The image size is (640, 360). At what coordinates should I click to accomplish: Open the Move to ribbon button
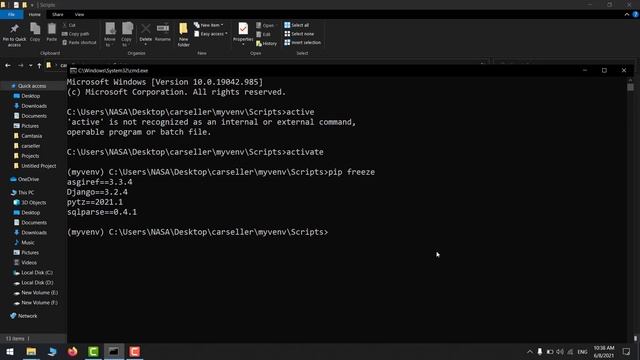(110, 35)
